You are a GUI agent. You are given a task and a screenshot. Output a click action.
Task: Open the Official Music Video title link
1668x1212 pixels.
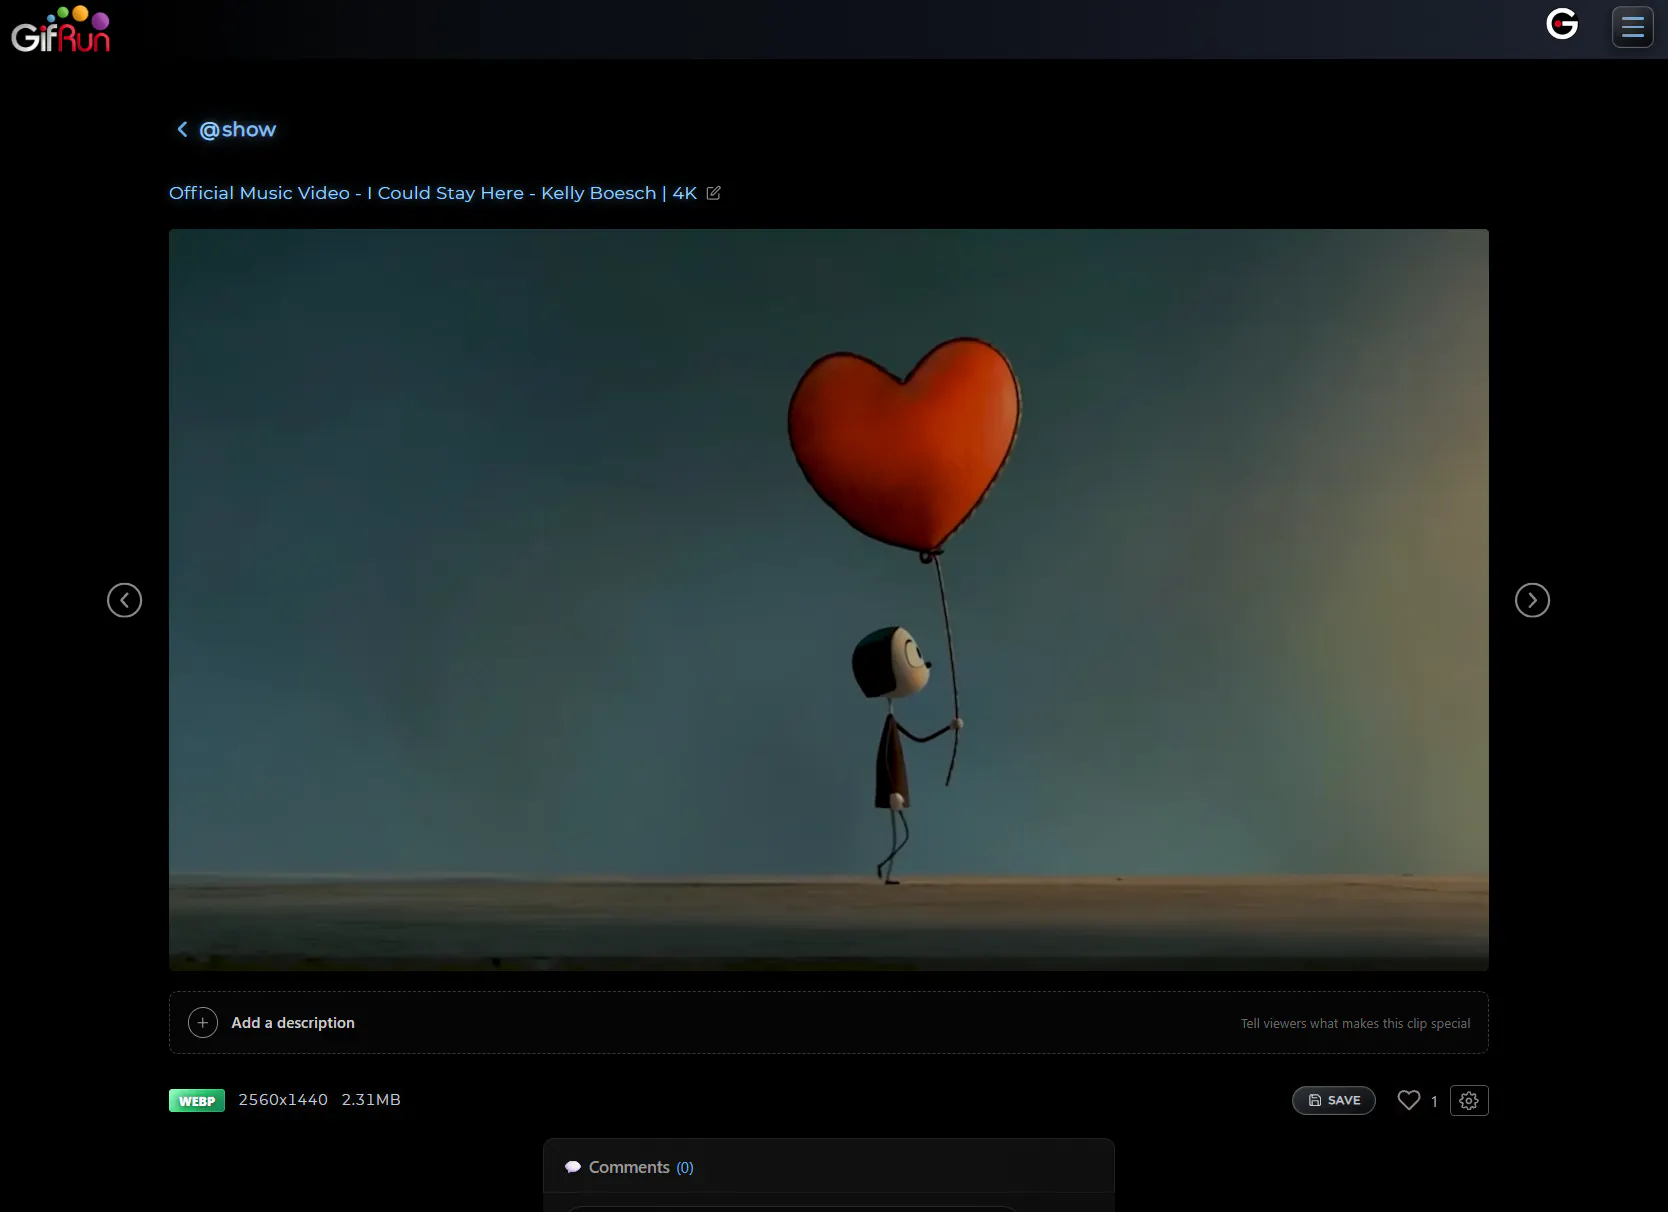[x=432, y=193]
